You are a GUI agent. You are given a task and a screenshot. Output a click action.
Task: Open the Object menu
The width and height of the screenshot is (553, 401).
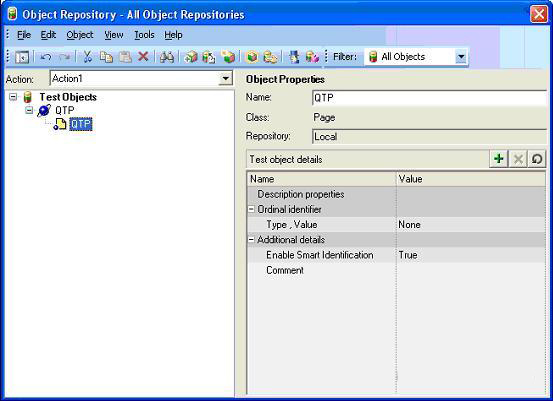(80, 35)
